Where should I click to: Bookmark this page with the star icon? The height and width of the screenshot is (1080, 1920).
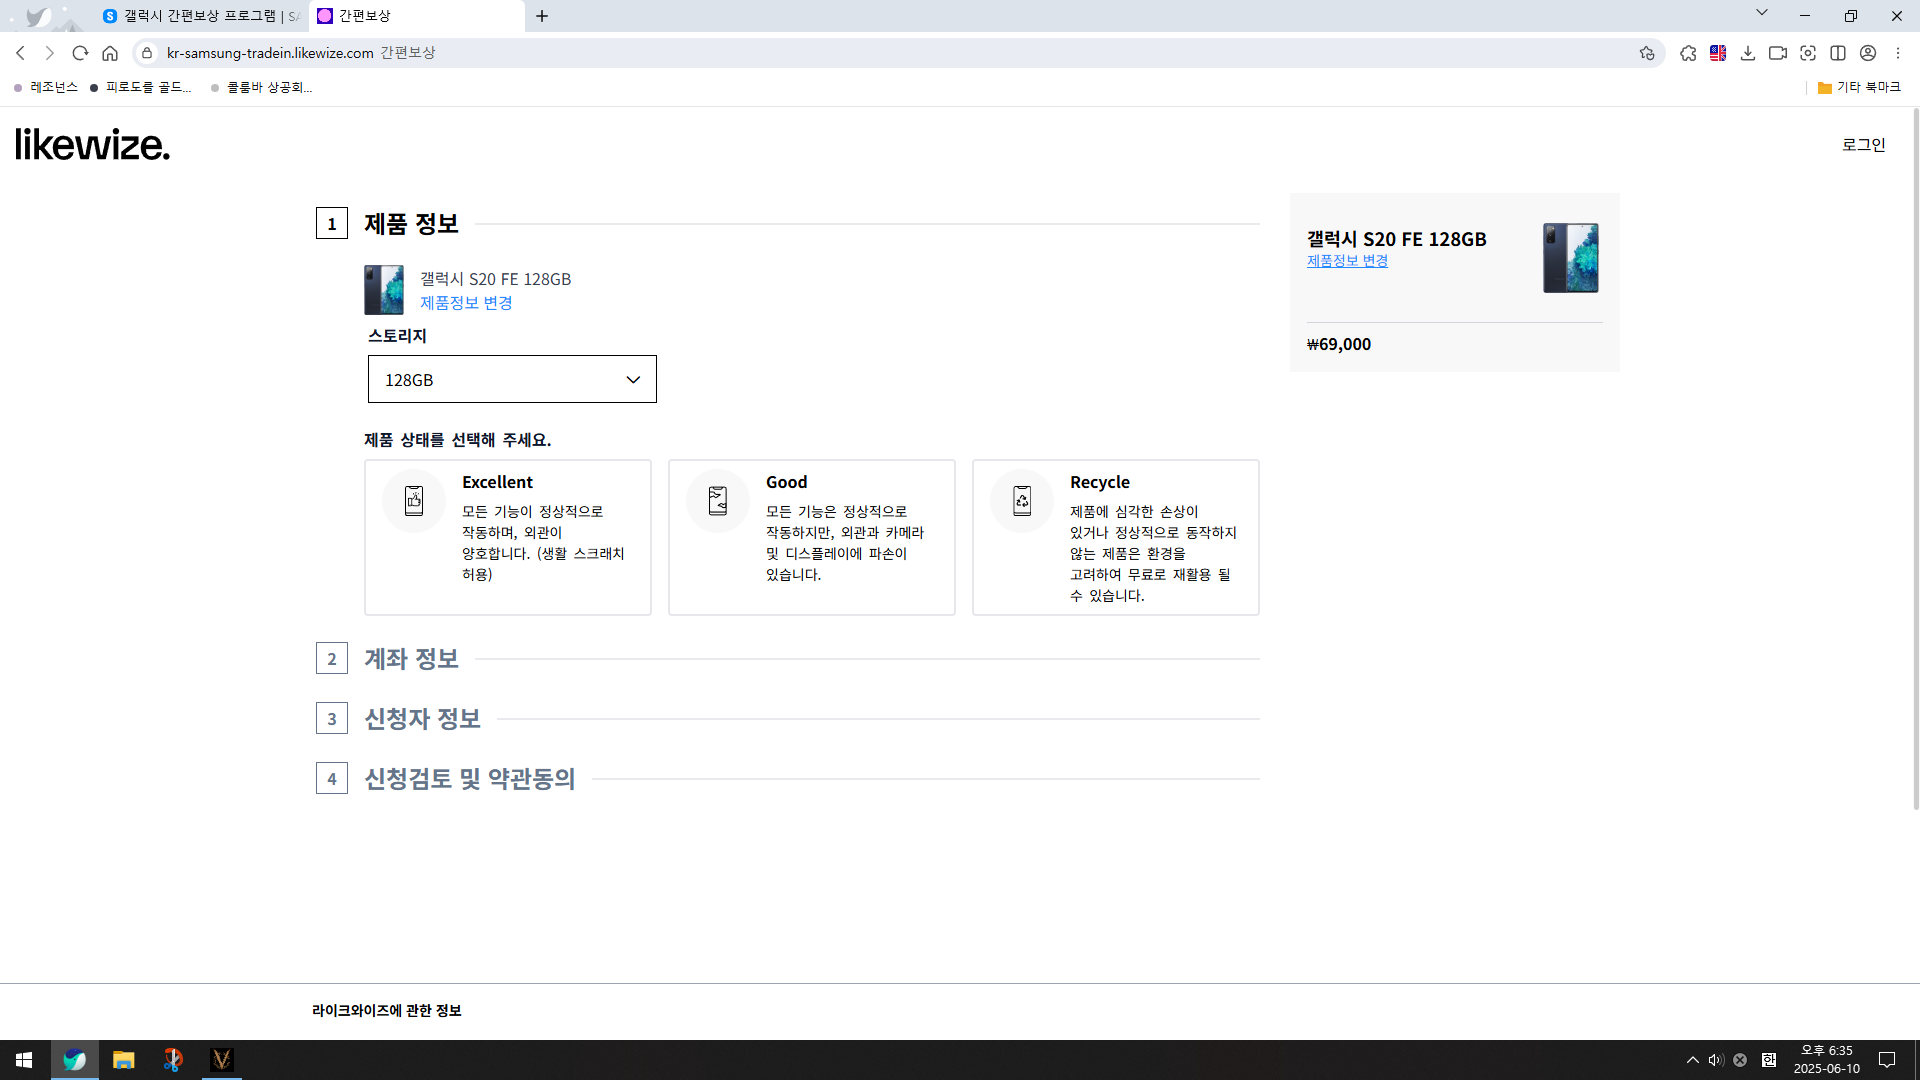click(x=1647, y=53)
